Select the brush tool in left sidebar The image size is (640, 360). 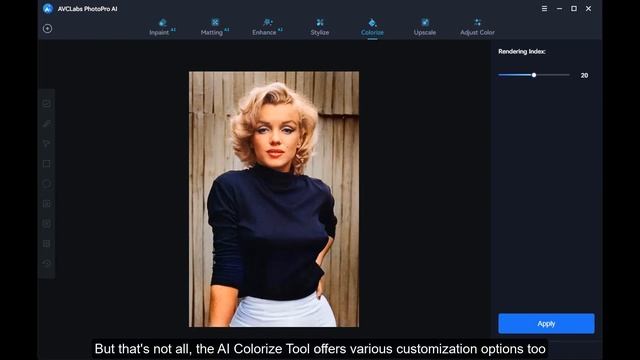coord(47,124)
